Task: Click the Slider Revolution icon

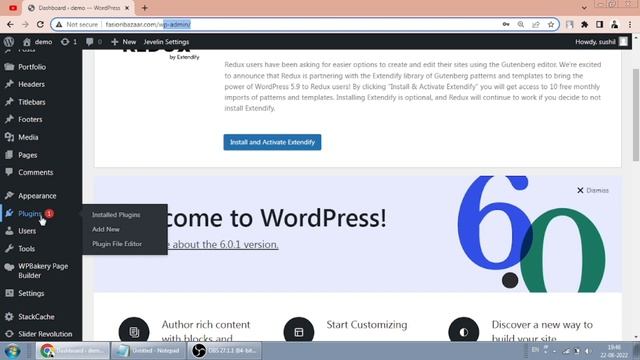Action: [x=9, y=334]
